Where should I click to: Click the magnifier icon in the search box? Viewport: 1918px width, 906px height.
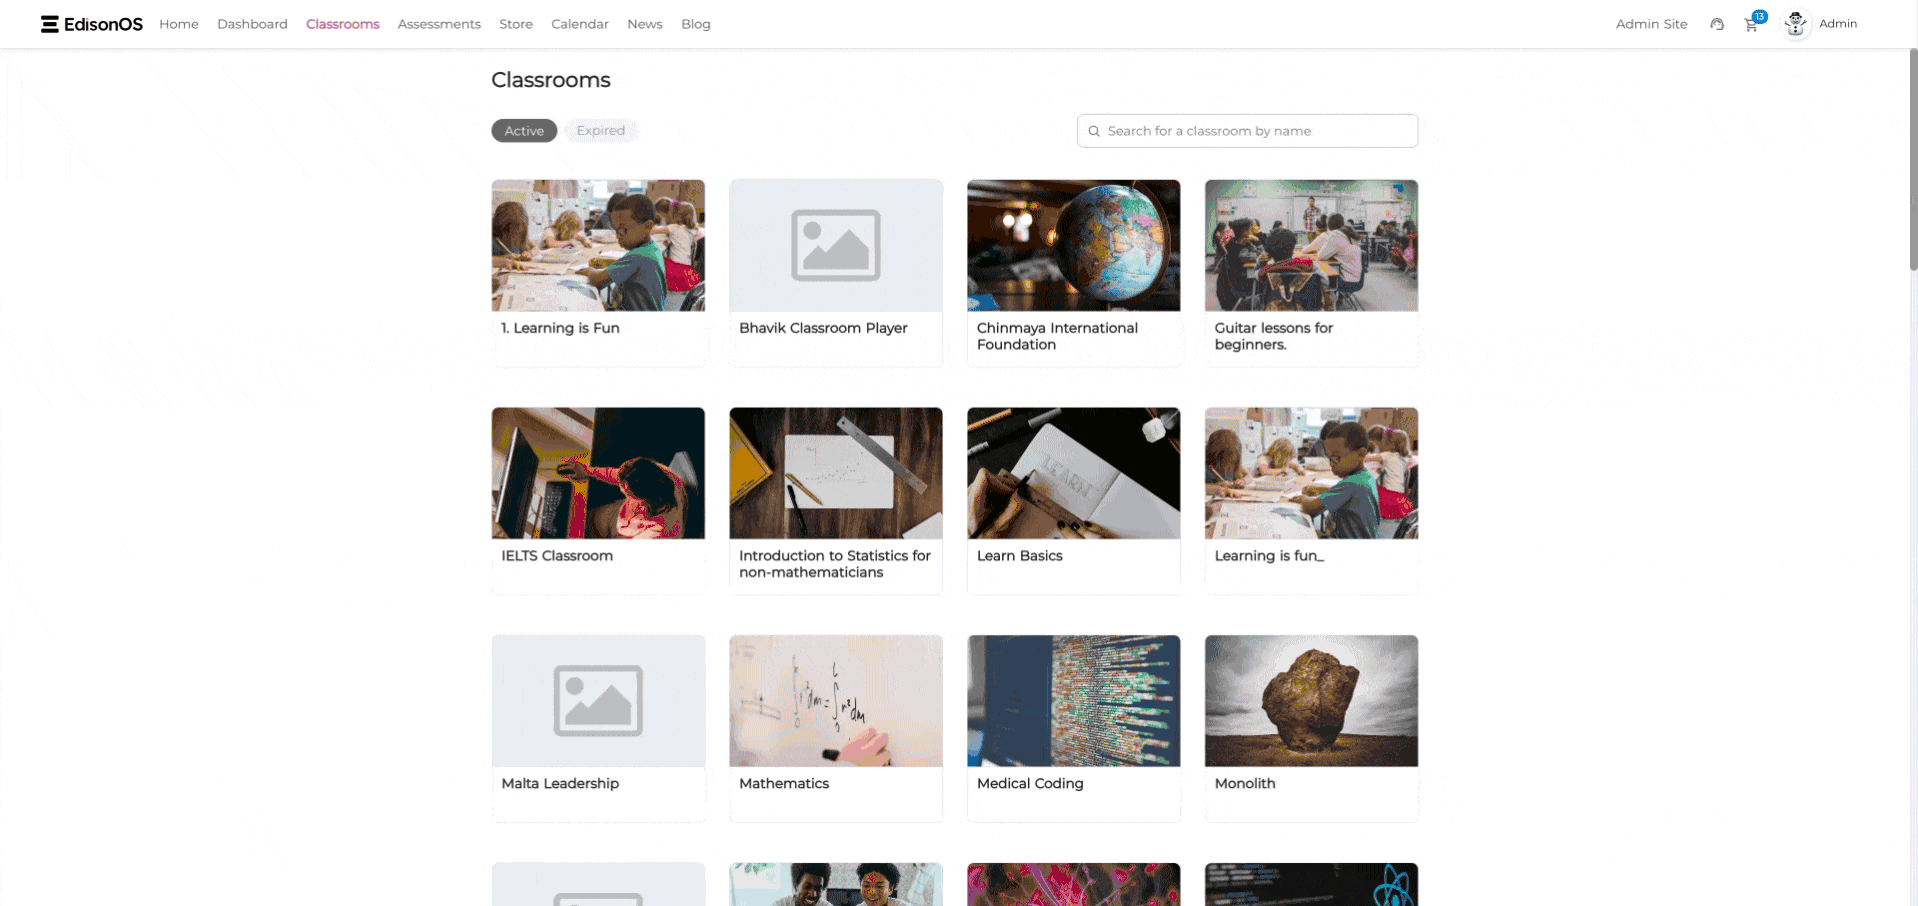1094,131
